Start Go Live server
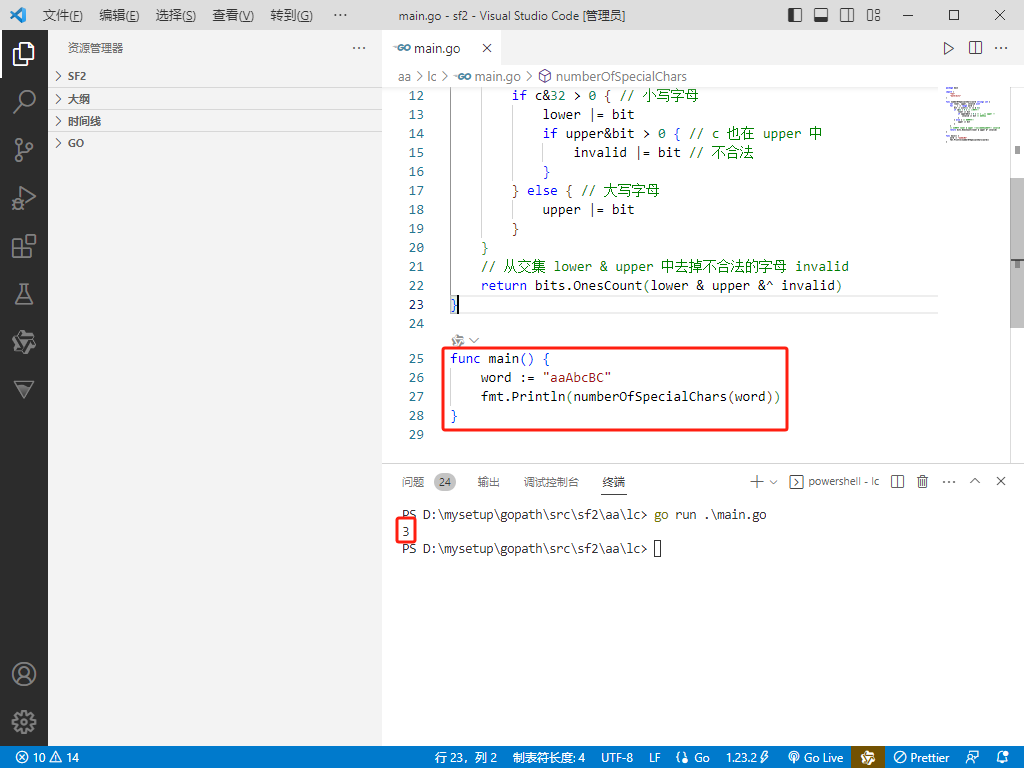 coord(816,758)
